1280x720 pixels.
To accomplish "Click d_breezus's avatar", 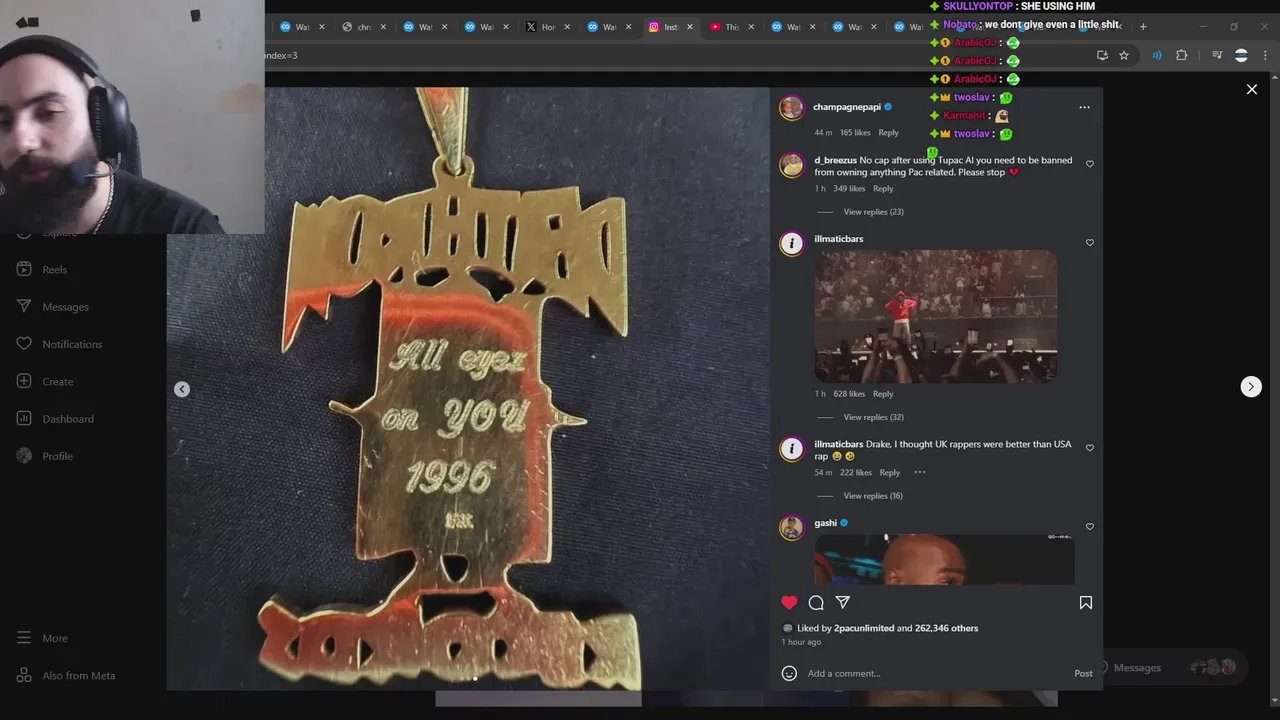I will pyautogui.click(x=792, y=165).
